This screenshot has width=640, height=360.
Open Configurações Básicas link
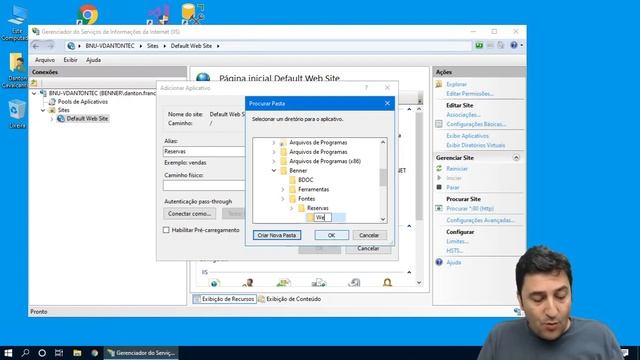pyautogui.click(x=476, y=124)
